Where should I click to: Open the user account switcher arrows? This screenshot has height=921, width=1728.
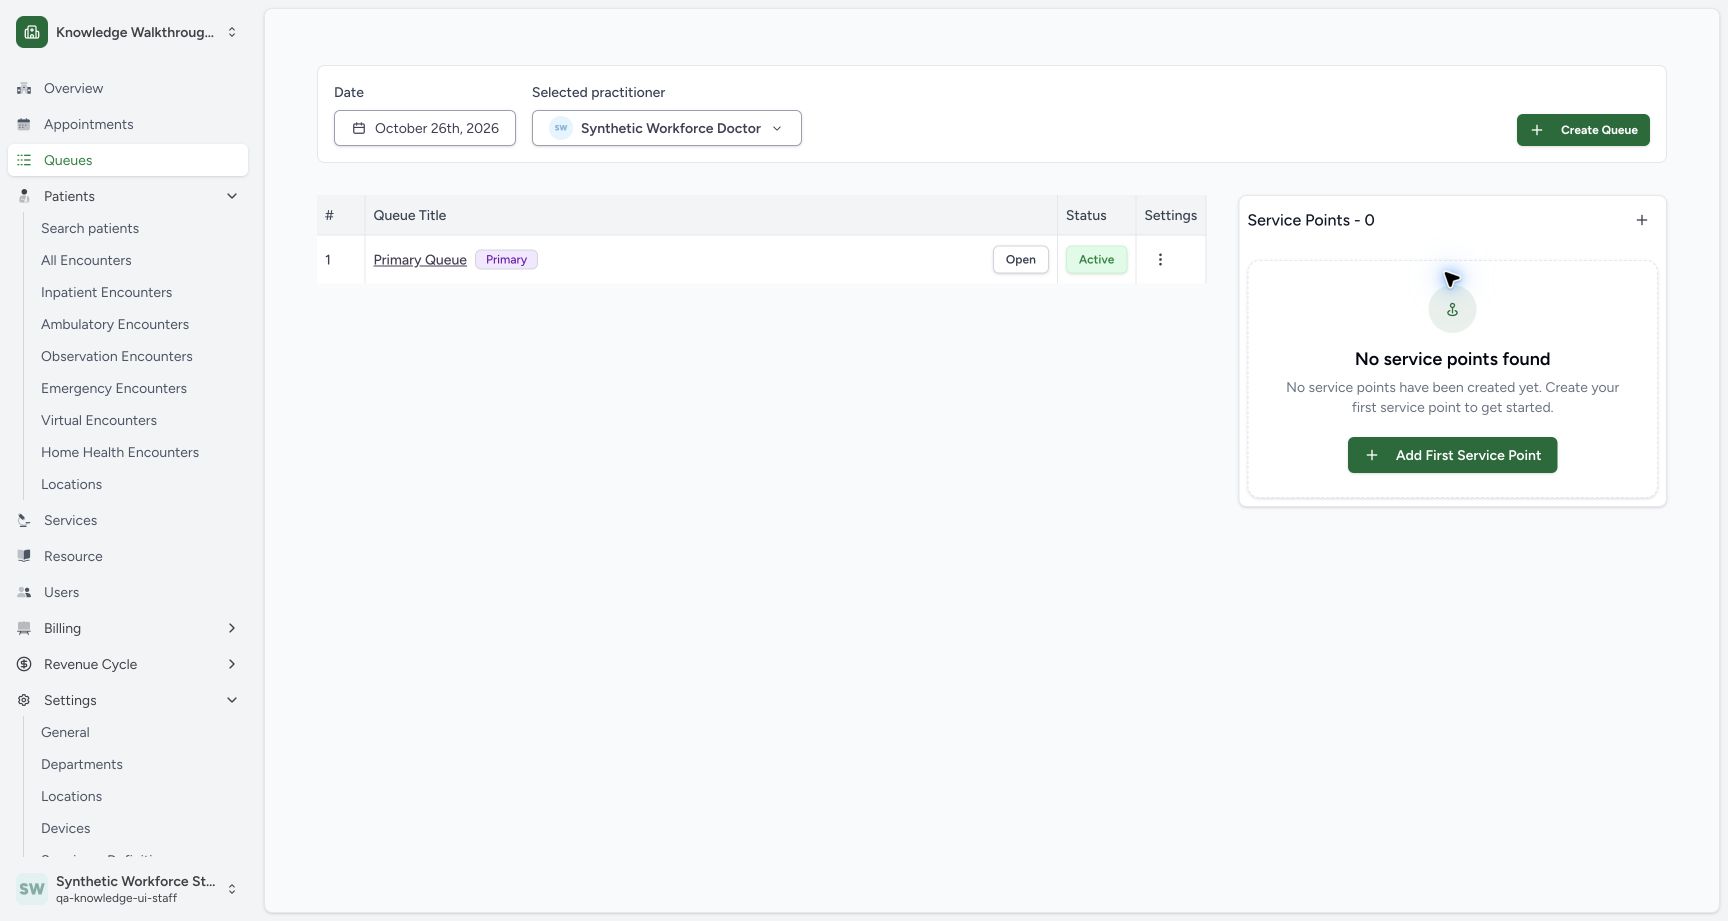[232, 889]
